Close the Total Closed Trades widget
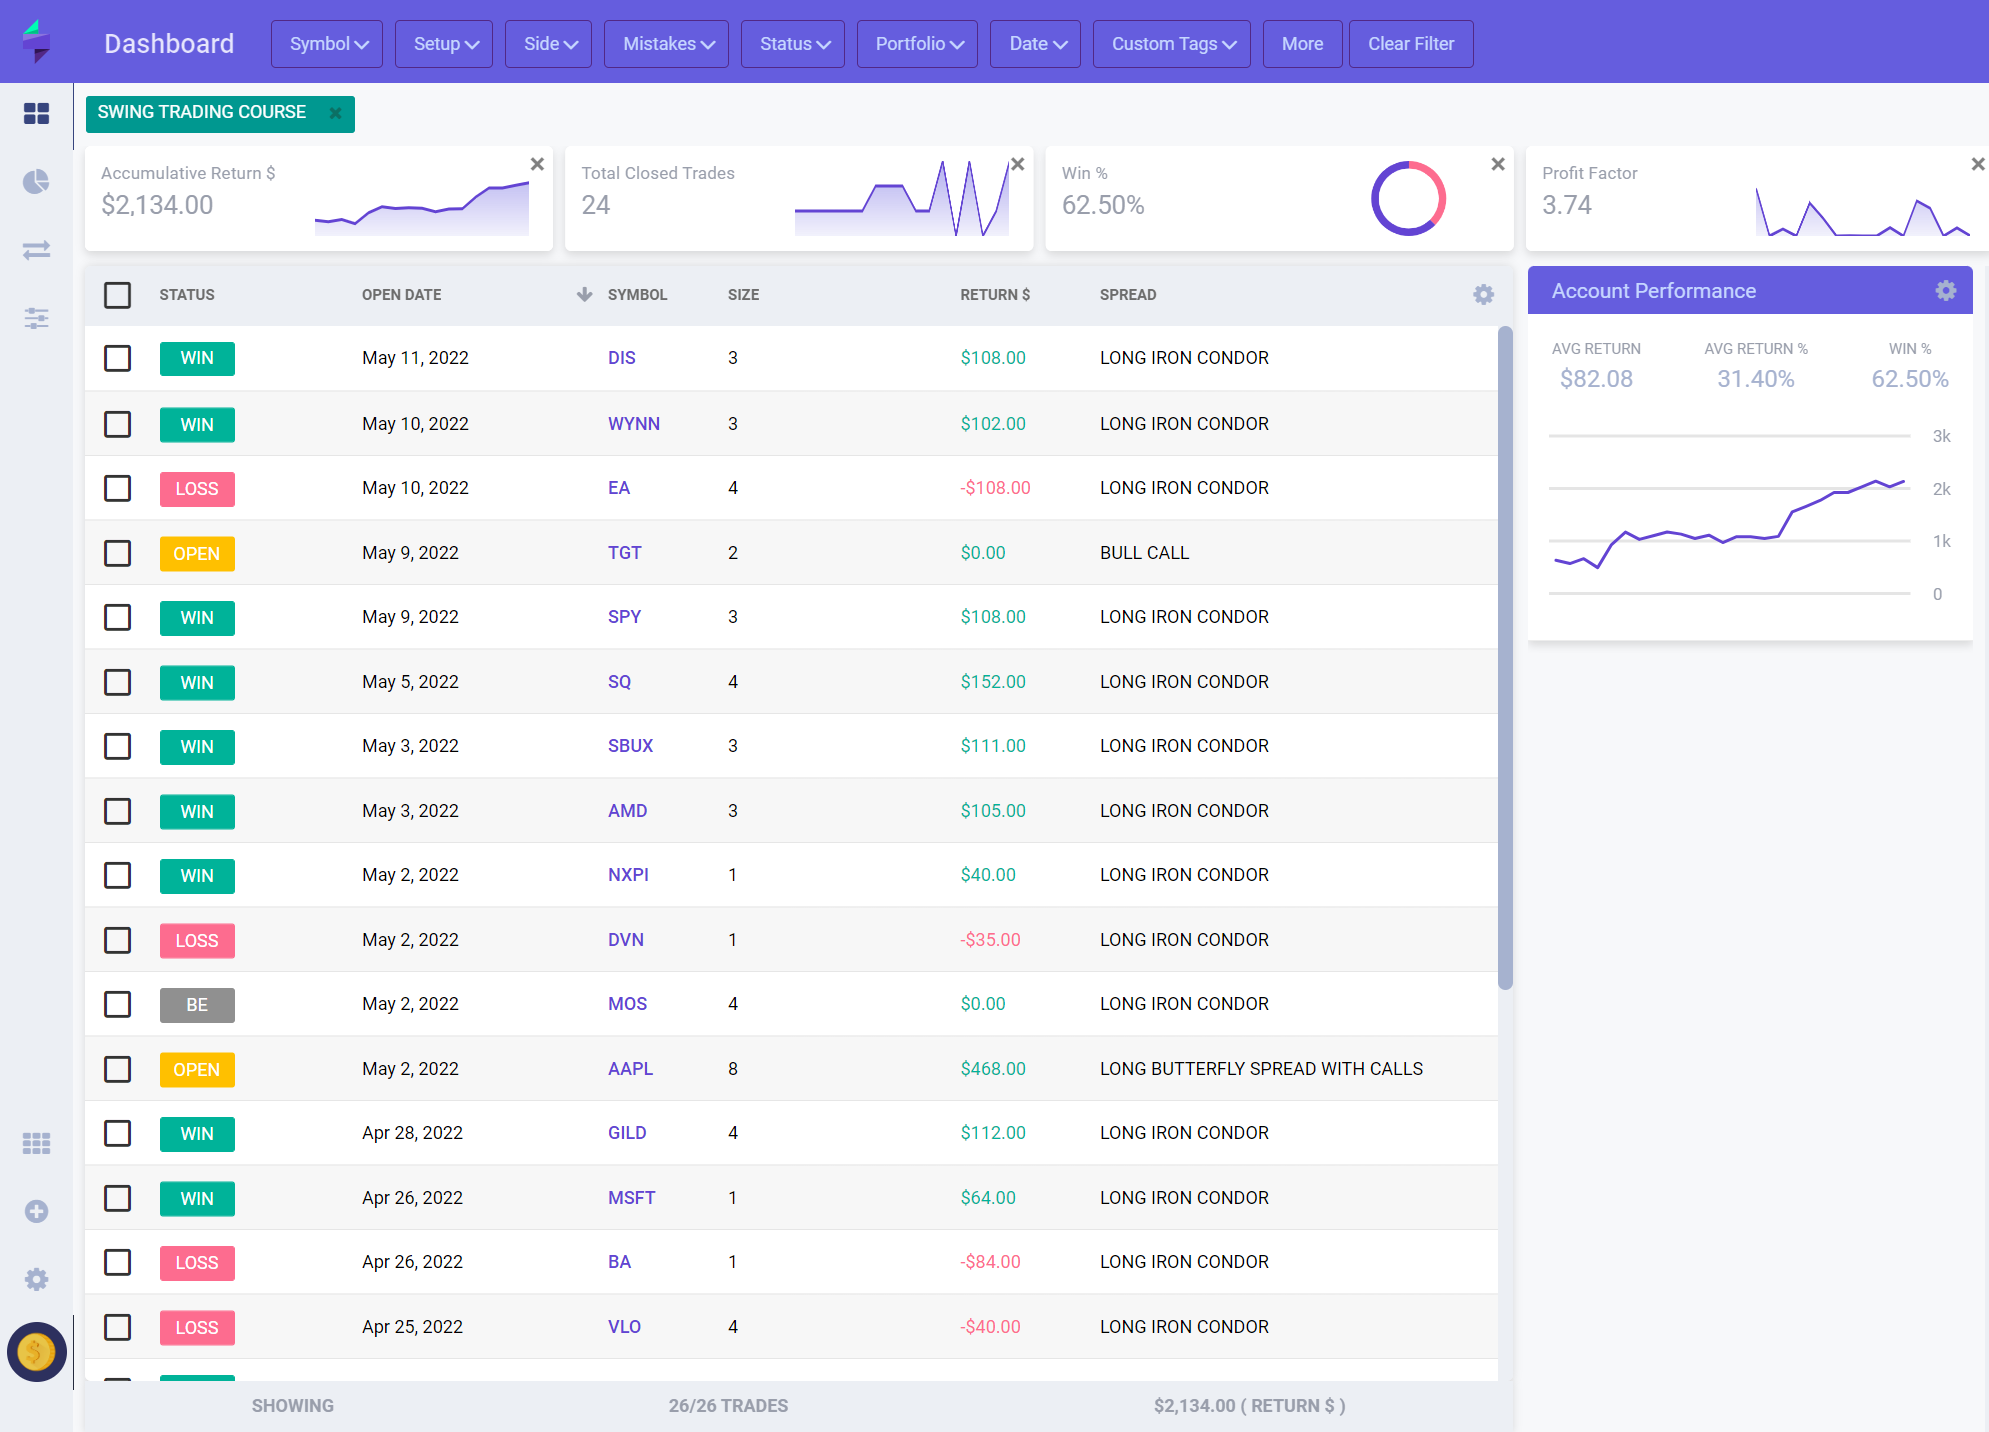Screen dimensions: 1989x1432 pyautogui.click(x=1018, y=164)
